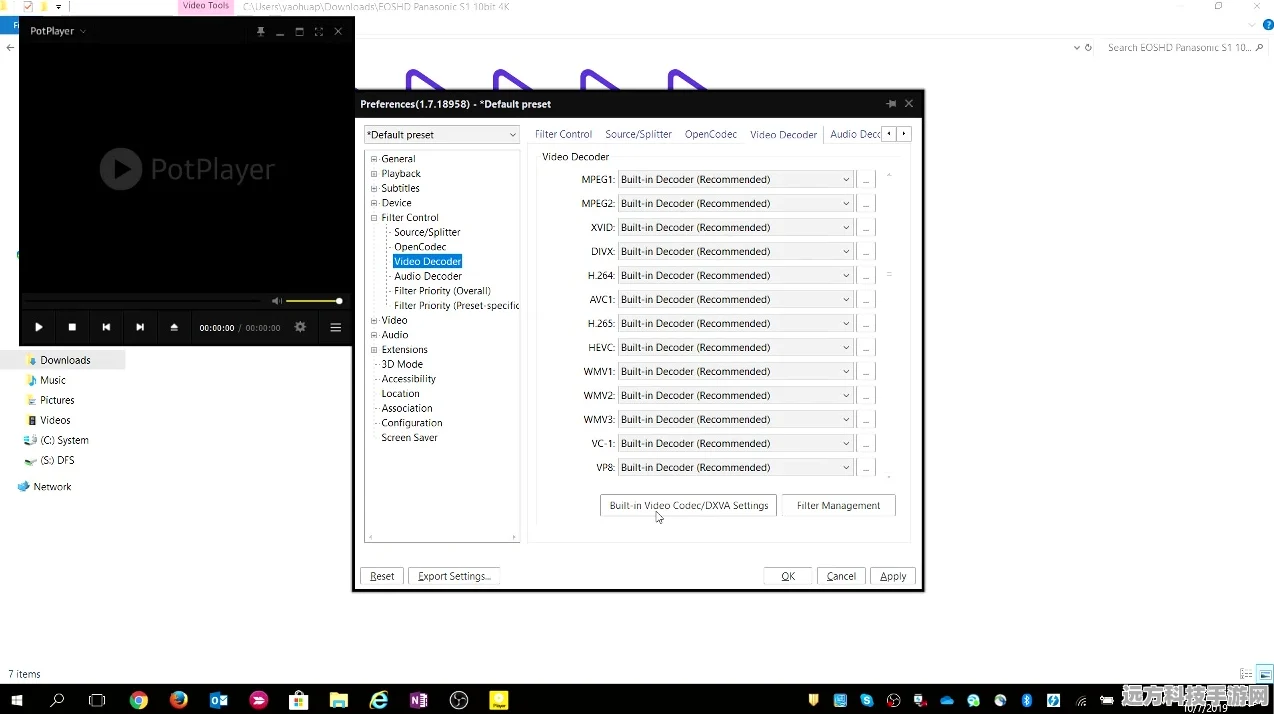
Task: Click OK in the Preferences dialog
Action: click(x=788, y=576)
